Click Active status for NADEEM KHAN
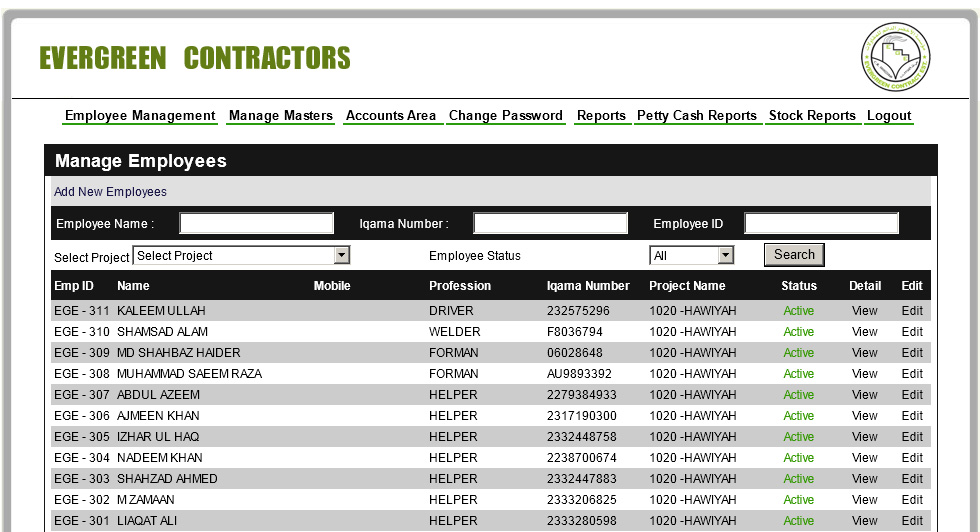Screen dimensions: 980x532 coord(799,458)
